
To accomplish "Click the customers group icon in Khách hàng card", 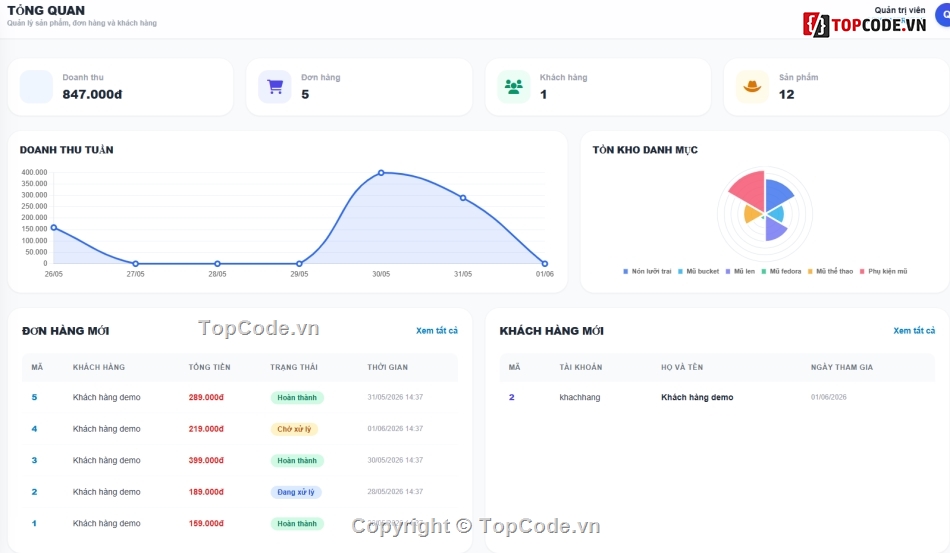I will 514,87.
